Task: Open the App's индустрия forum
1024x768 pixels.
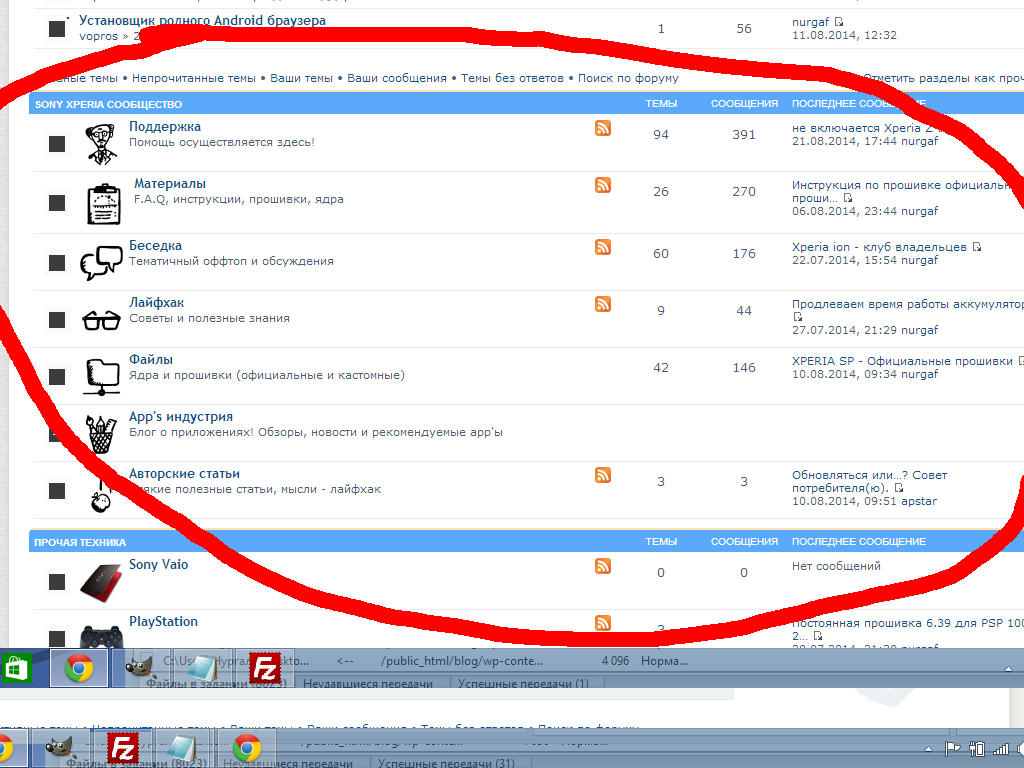Action: point(181,417)
